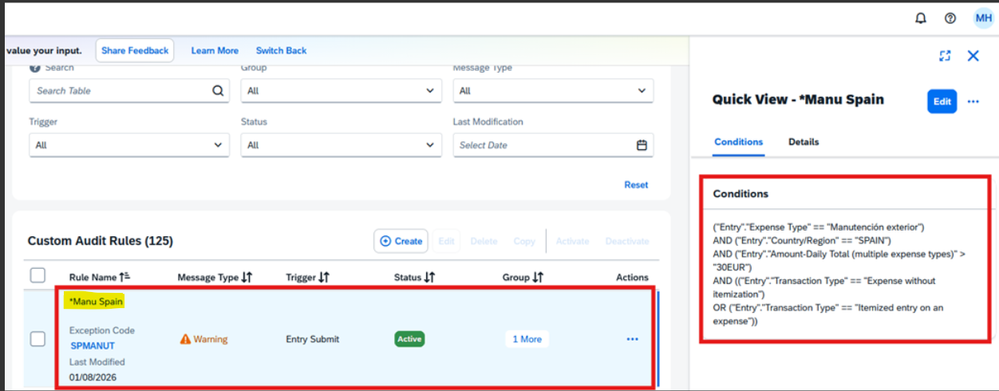Toggle the select-all rules checkbox
The width and height of the screenshot is (999, 391).
(38, 275)
